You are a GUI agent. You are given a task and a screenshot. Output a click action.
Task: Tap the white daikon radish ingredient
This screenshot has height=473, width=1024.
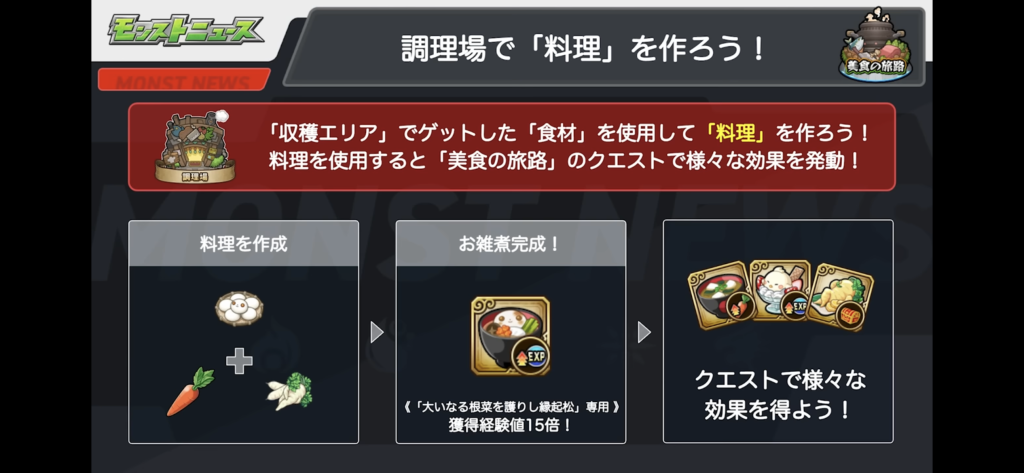point(289,392)
